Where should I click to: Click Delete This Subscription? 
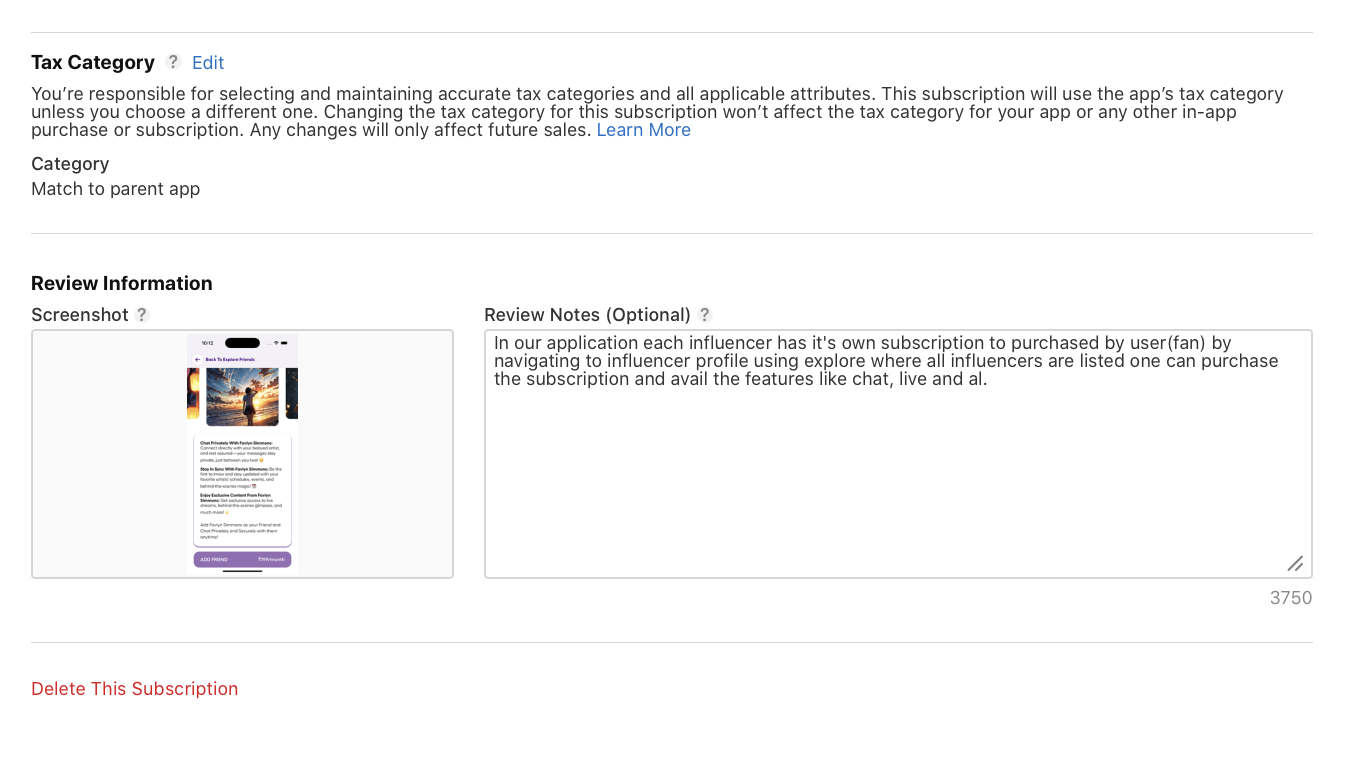click(x=135, y=689)
